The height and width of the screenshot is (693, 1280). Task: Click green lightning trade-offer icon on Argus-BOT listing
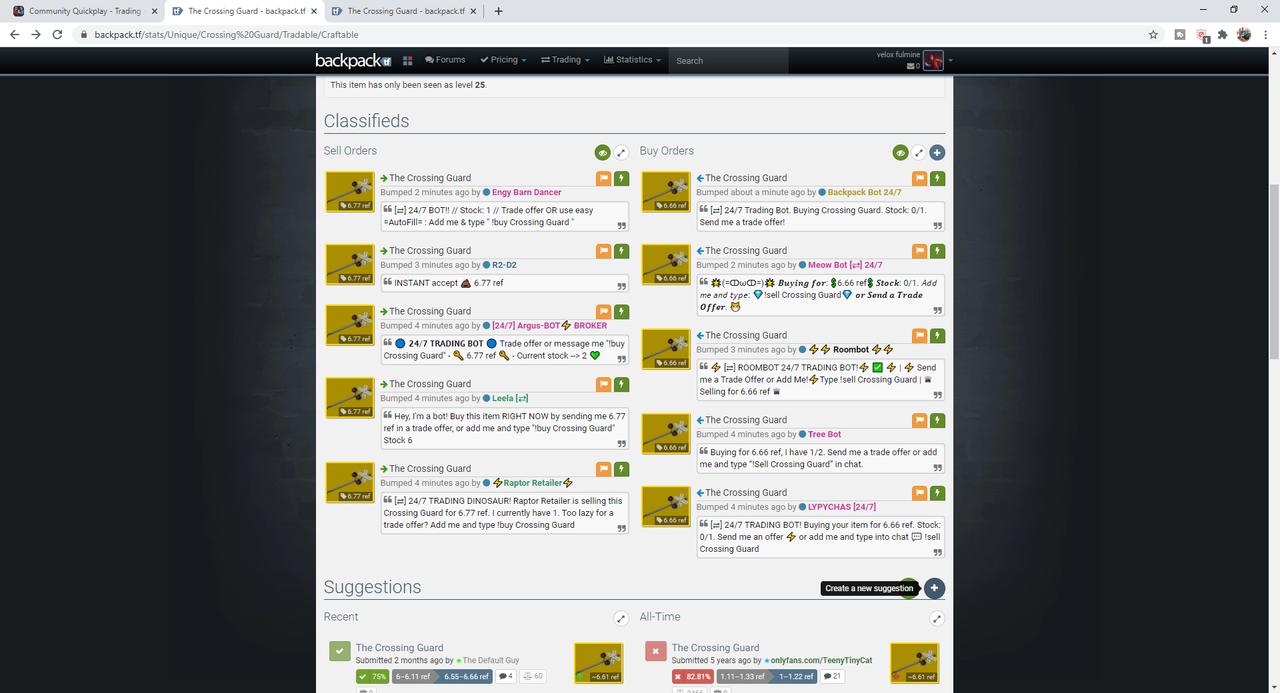click(621, 312)
